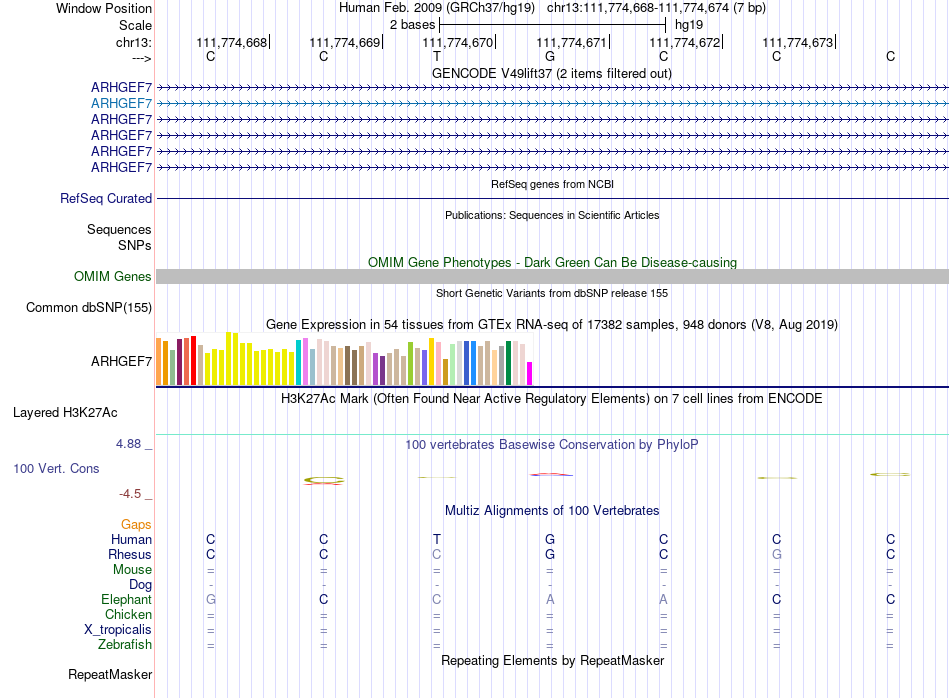Select the OMIM Genes gray bar
The width and height of the screenshot is (950, 698).
[552, 276]
